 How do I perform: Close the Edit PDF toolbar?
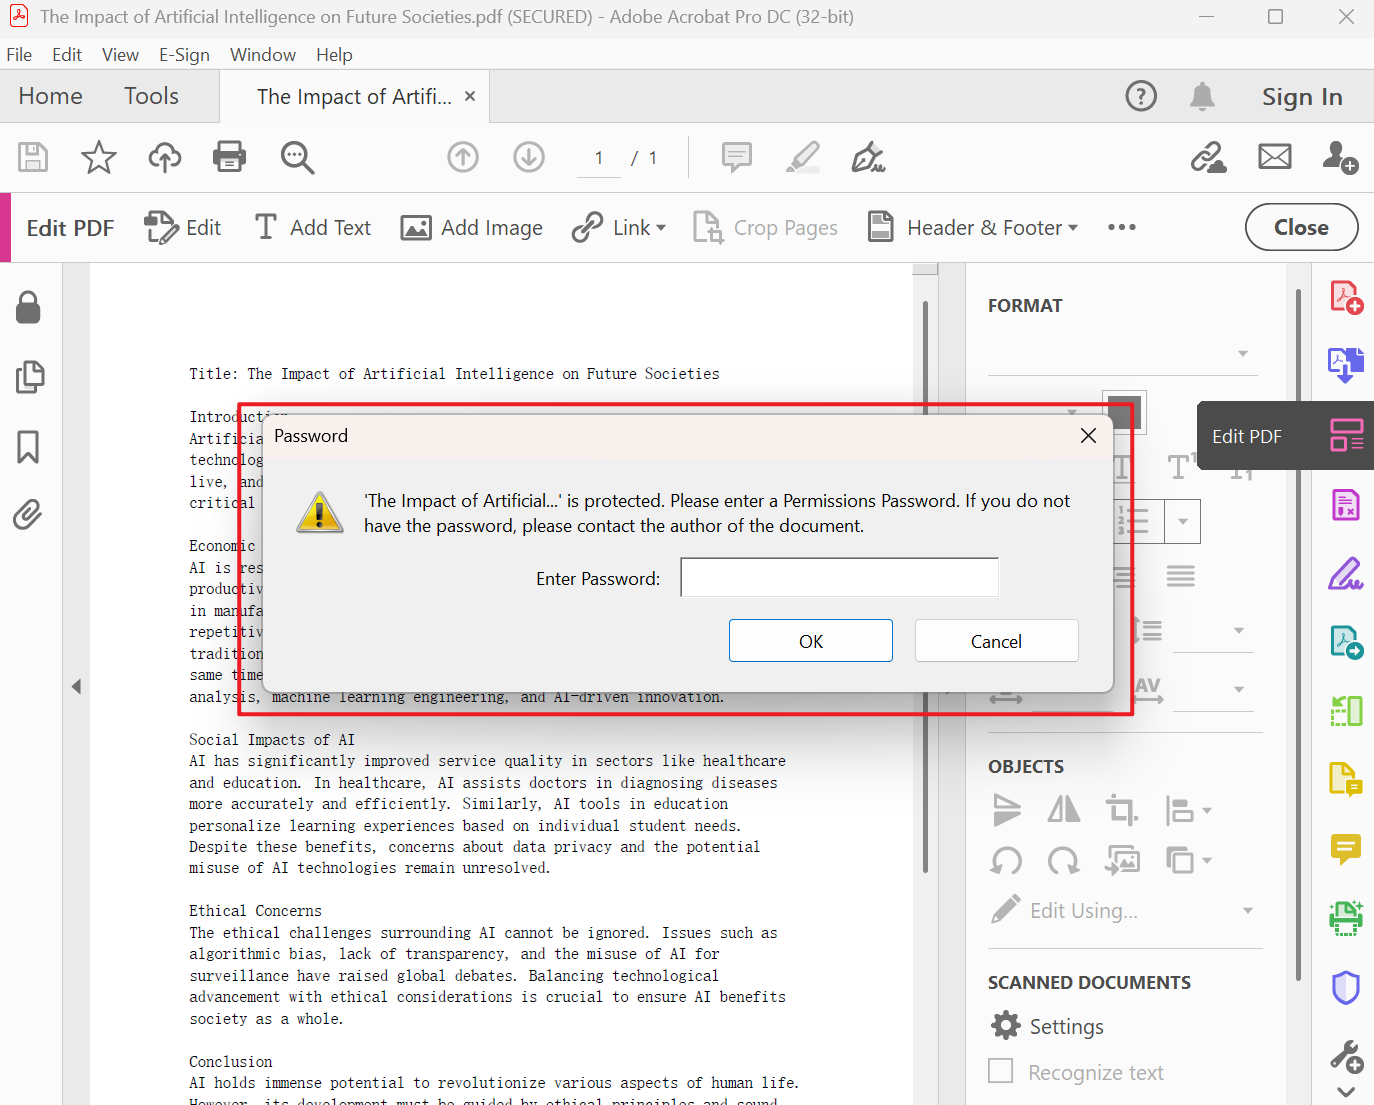pyautogui.click(x=1301, y=227)
